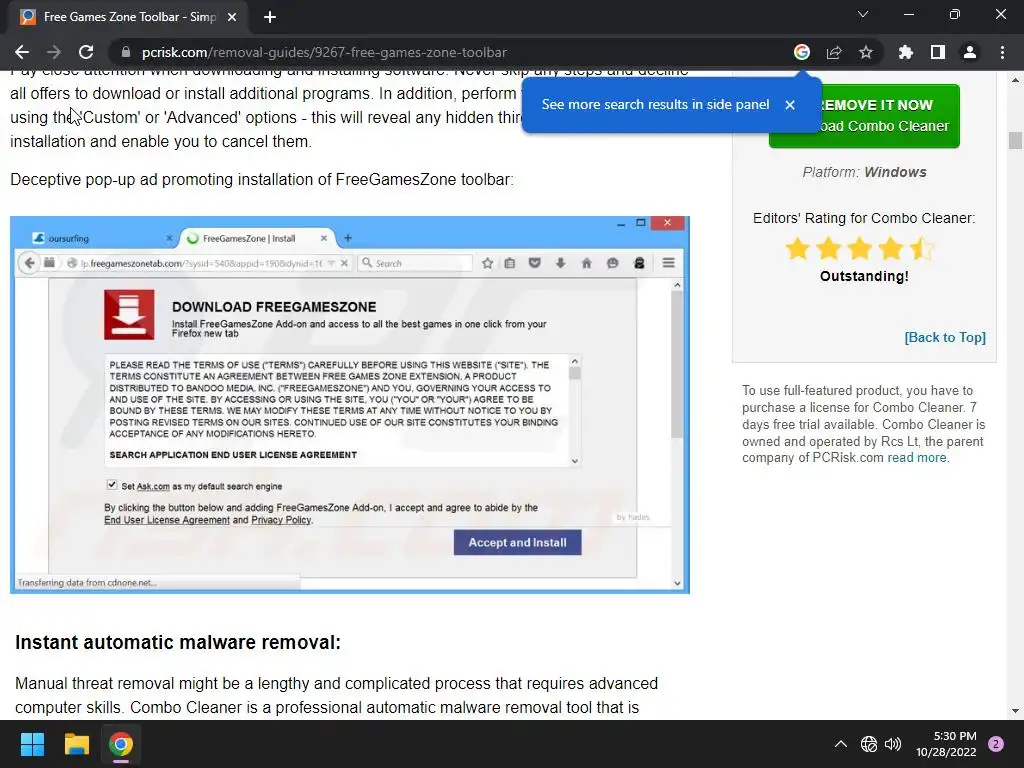This screenshot has height=768, width=1024.
Task: Click the Editors' Rating stars
Action: 860,249
